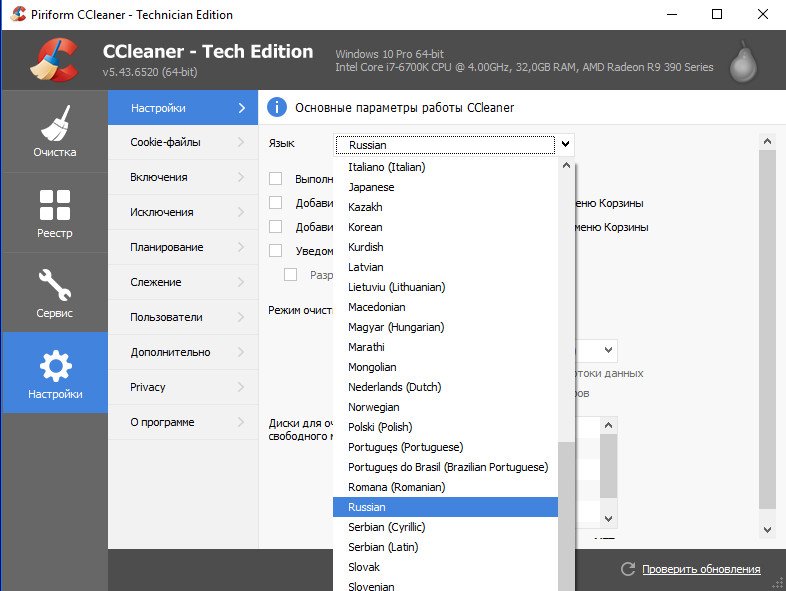Select Portugues (Portuguese) from the list
This screenshot has width=786, height=591.
[445, 447]
